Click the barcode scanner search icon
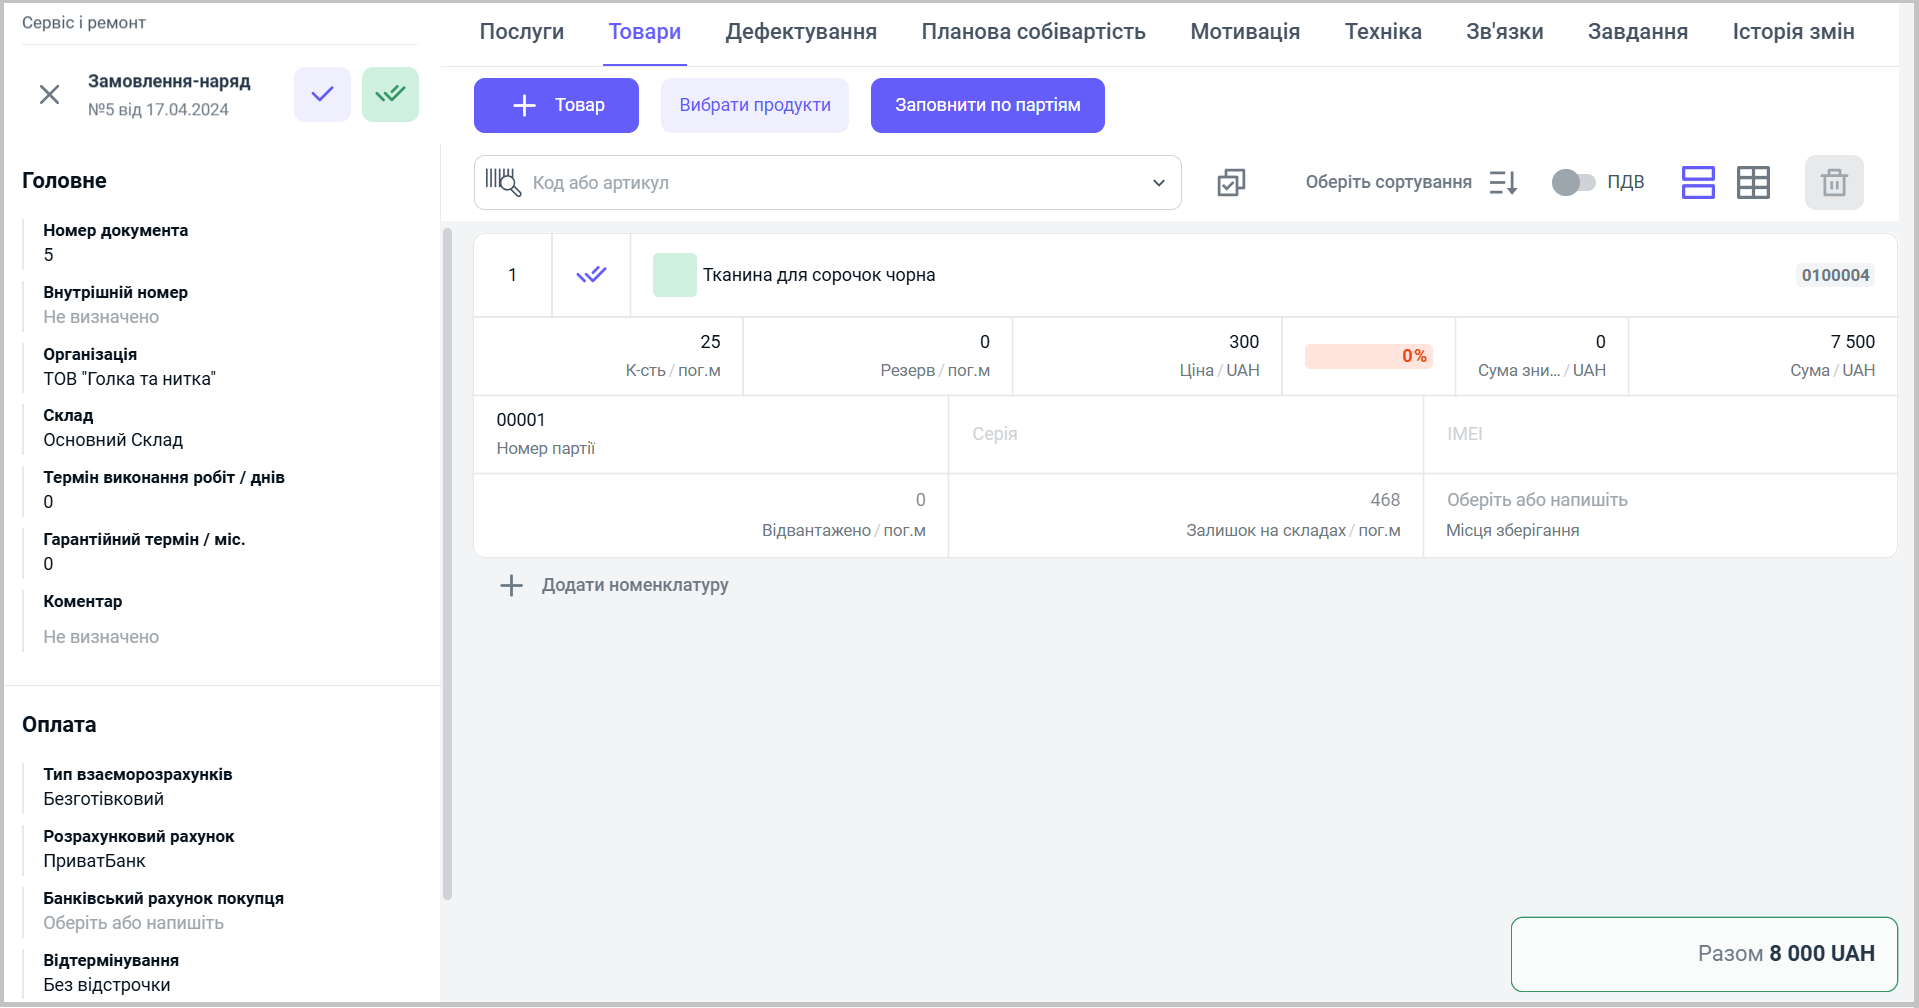1919x1008 pixels. 502,182
